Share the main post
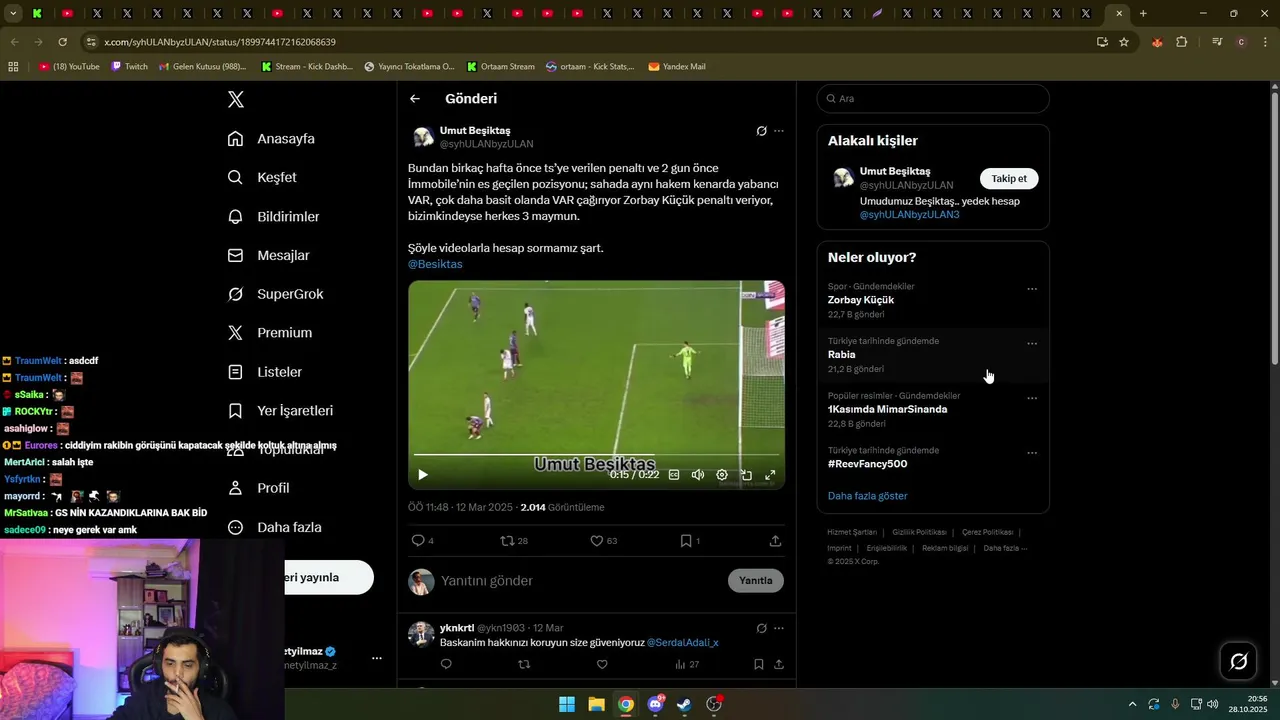Image resolution: width=1280 pixels, height=720 pixels. 775,541
